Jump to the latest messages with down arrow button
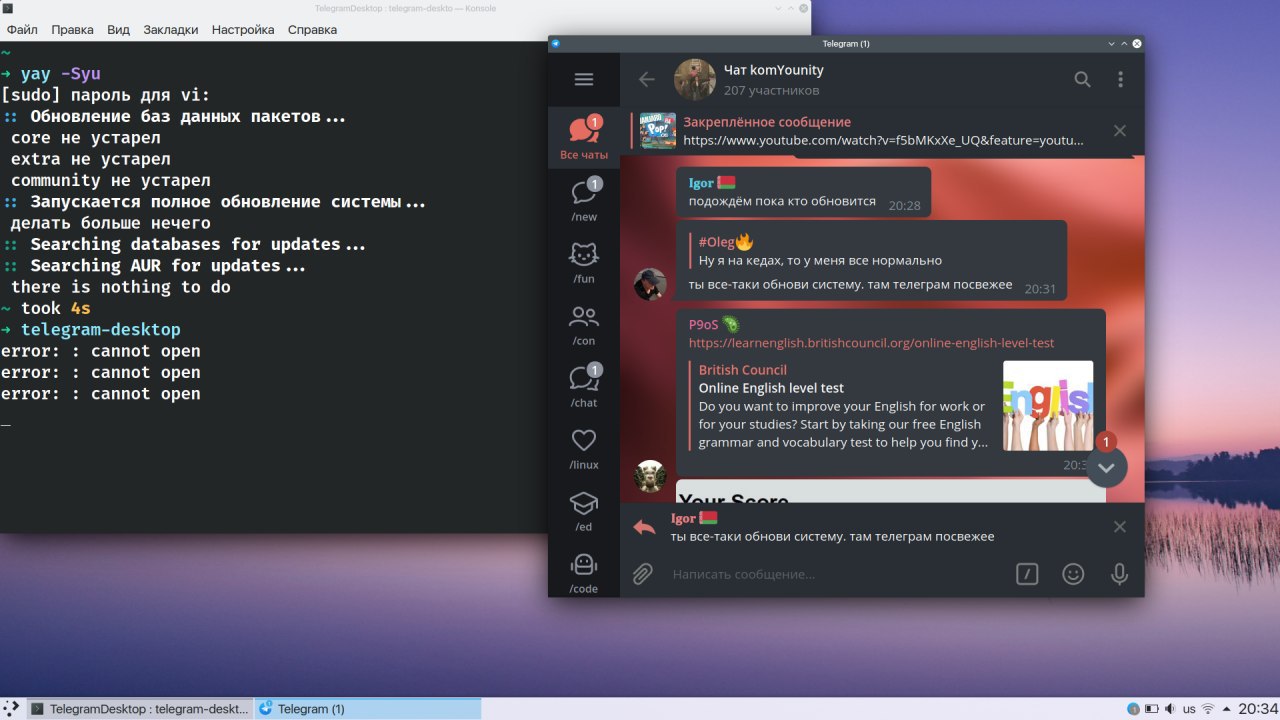This screenshot has width=1280, height=720. point(1106,466)
